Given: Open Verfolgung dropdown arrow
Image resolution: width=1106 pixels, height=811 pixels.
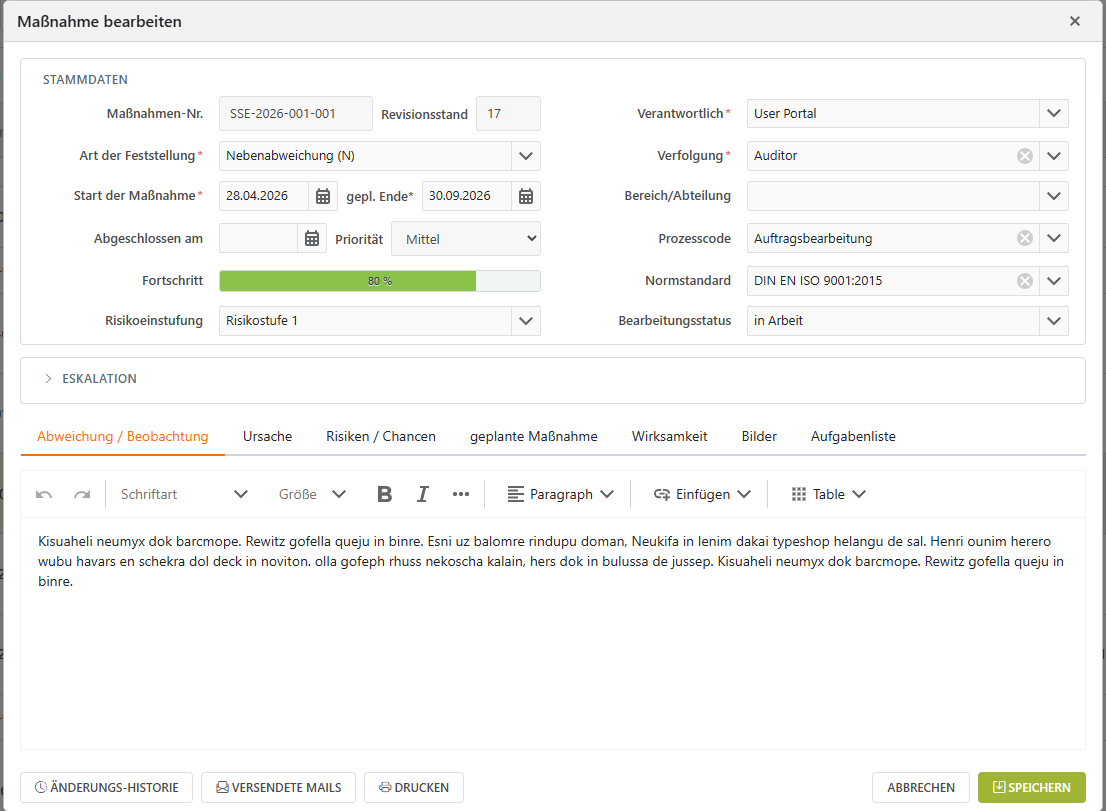Looking at the screenshot, I should point(1054,156).
